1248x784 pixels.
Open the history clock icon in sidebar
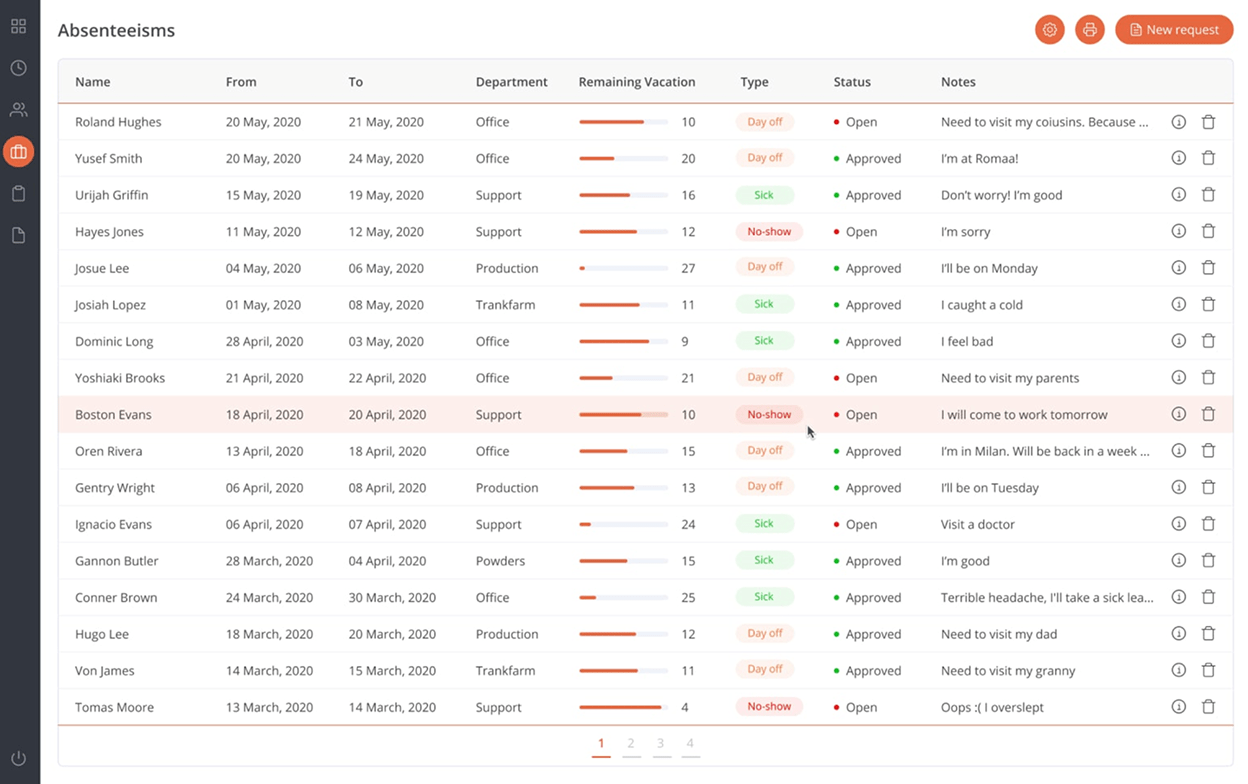18,67
